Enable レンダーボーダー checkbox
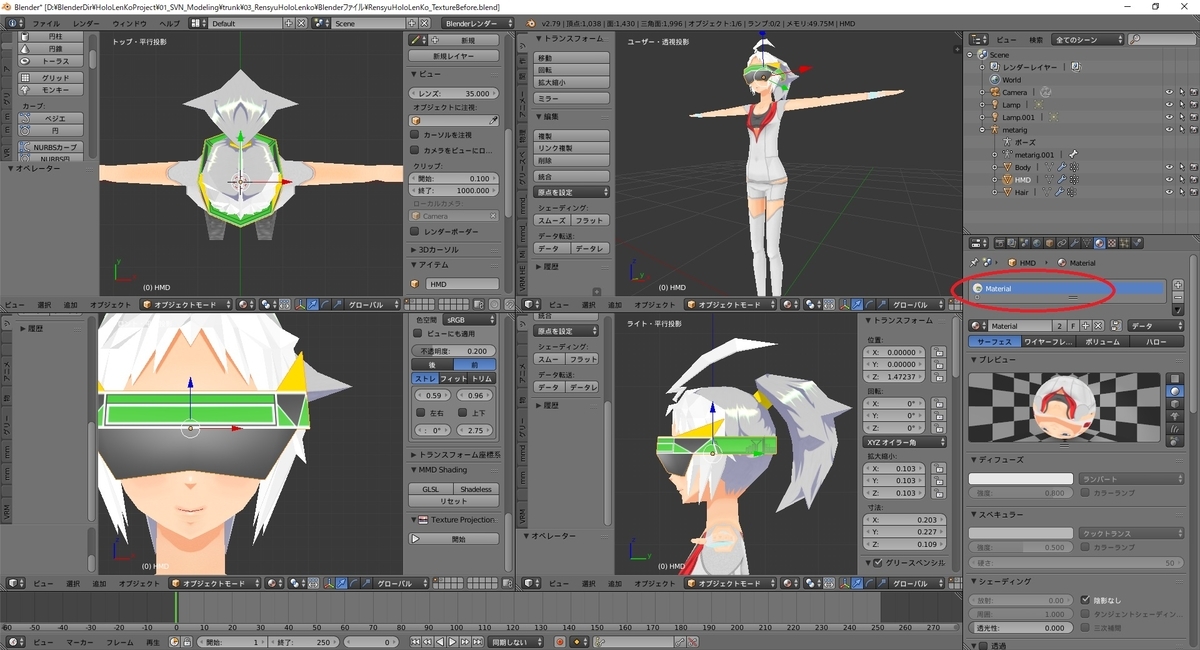The image size is (1200, 650). (415, 231)
